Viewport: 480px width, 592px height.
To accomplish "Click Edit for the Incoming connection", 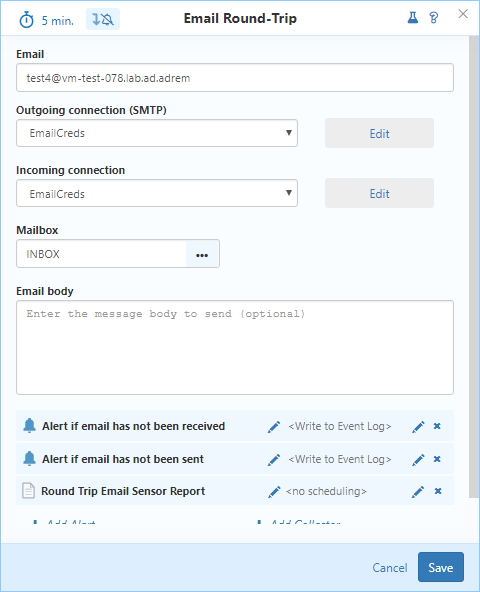I will (379, 193).
